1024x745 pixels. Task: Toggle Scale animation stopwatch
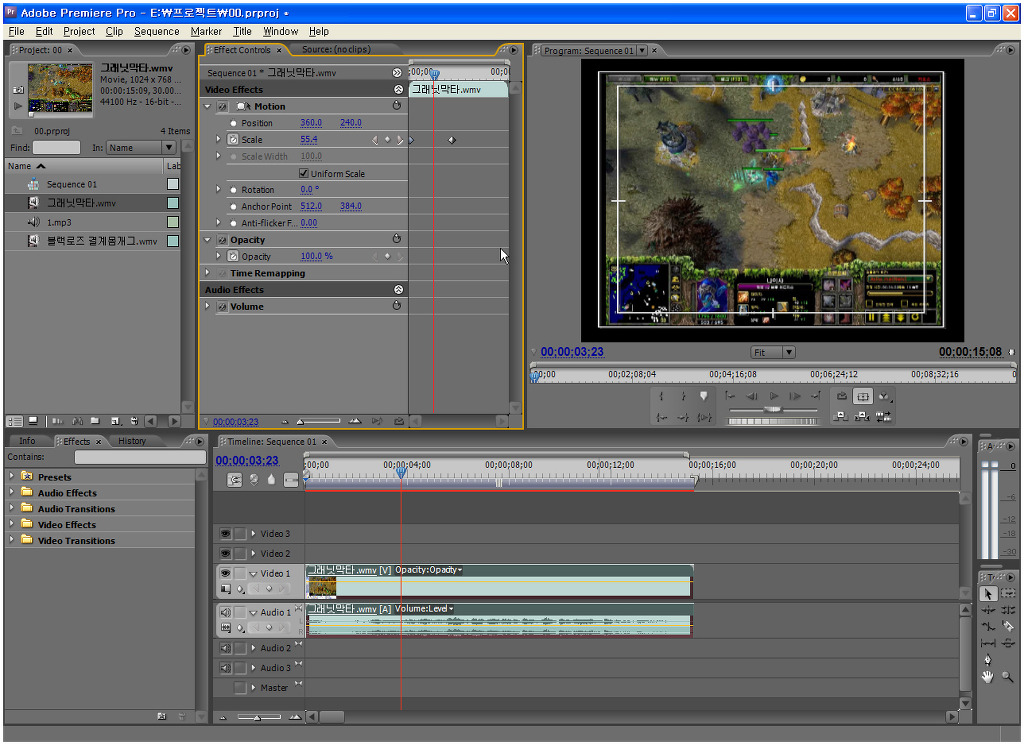(x=233, y=140)
